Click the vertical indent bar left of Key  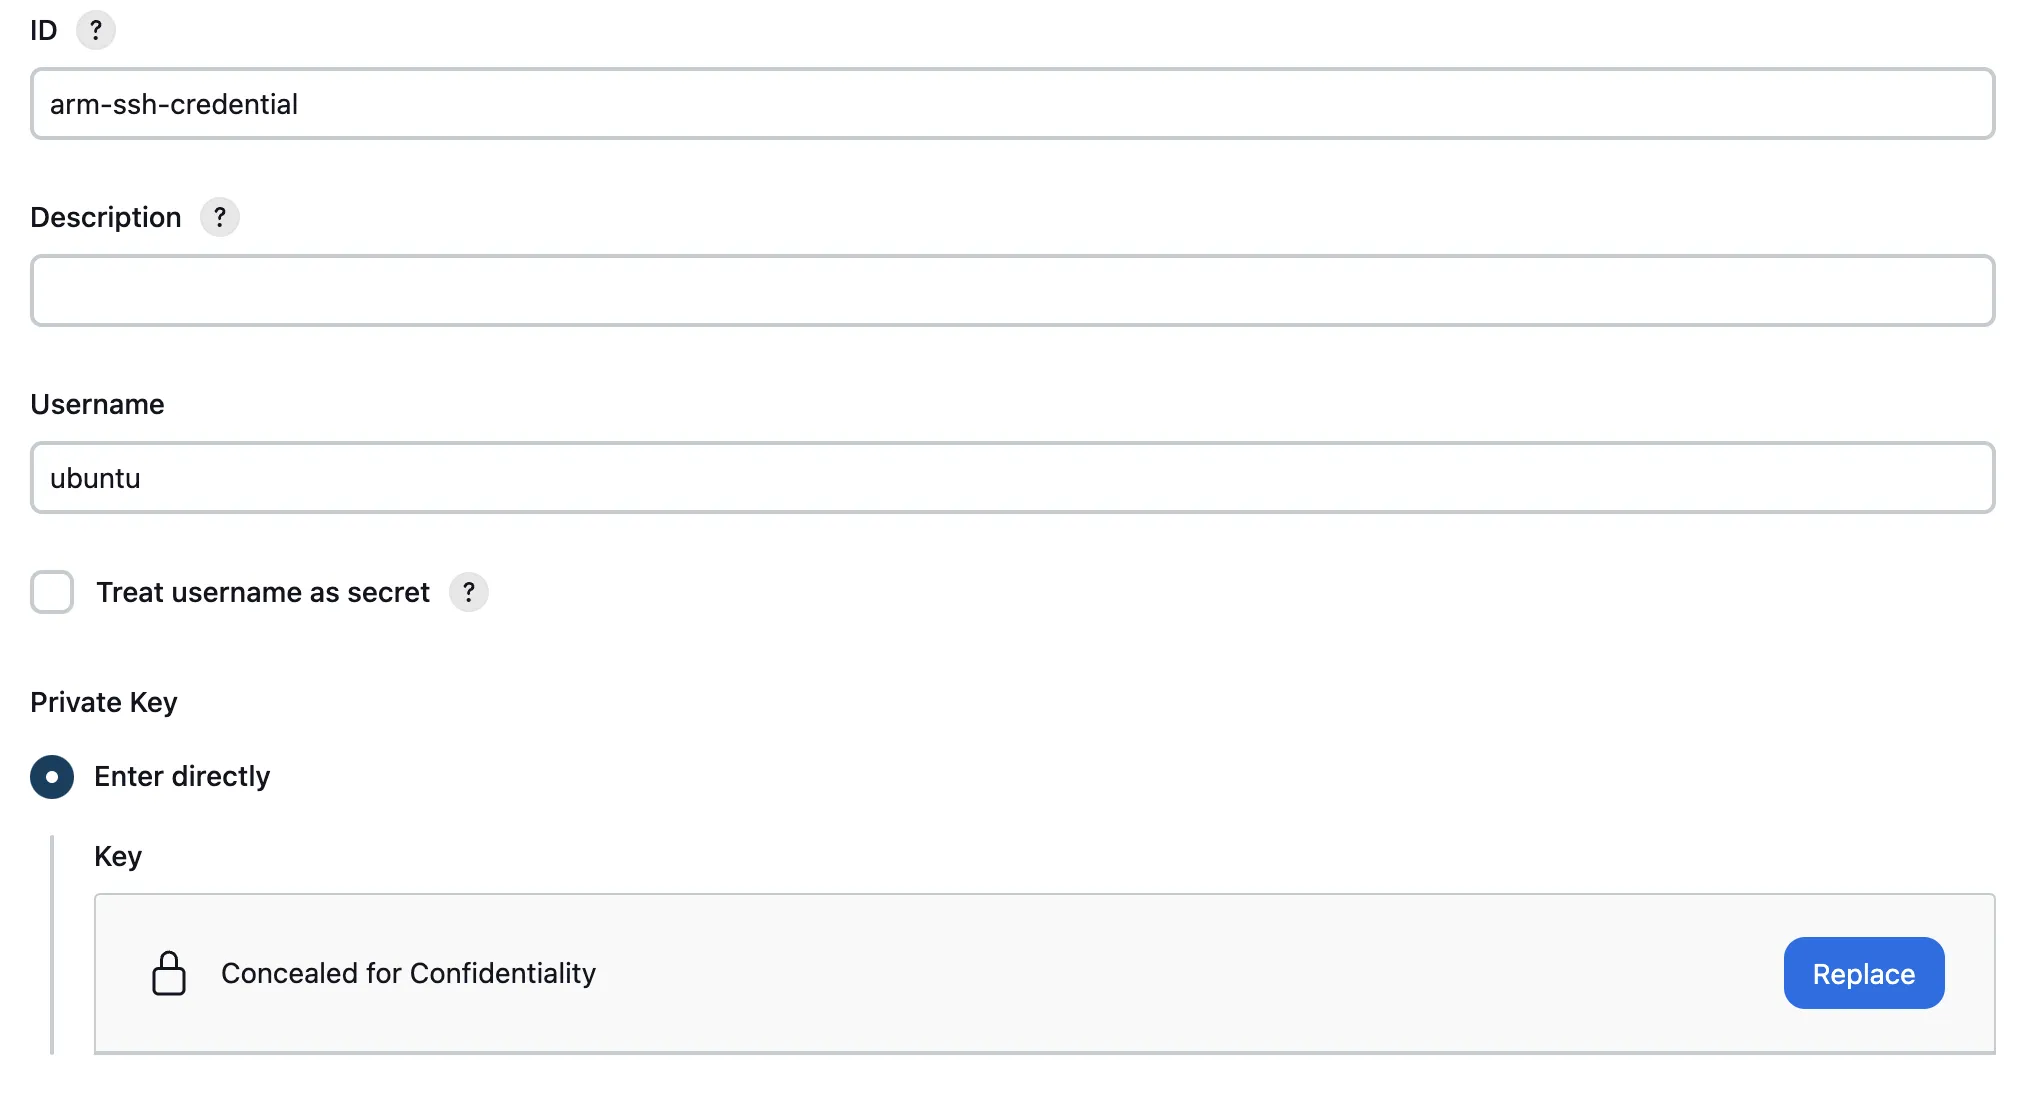(52, 944)
